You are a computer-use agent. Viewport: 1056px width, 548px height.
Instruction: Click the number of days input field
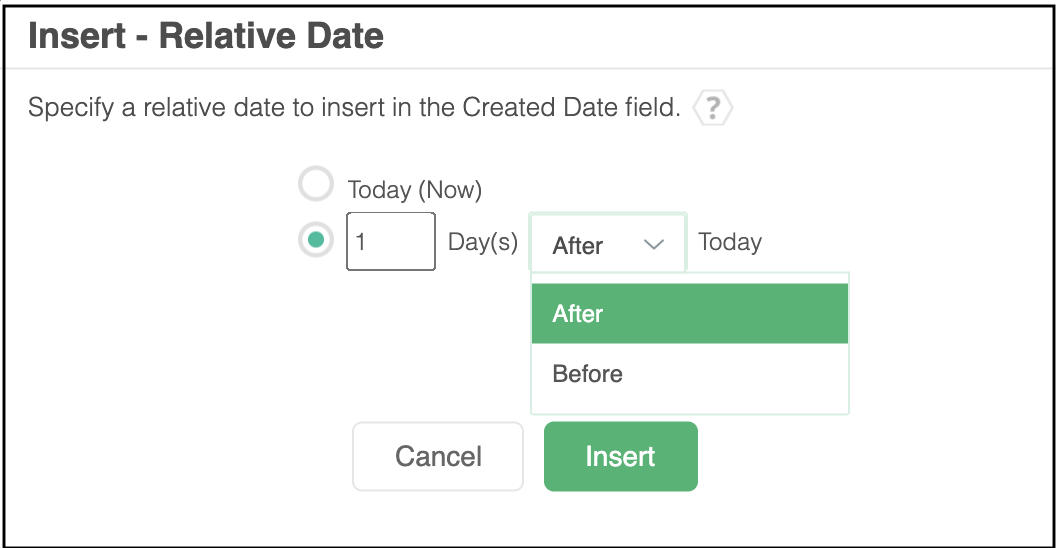pyautogui.click(x=391, y=241)
